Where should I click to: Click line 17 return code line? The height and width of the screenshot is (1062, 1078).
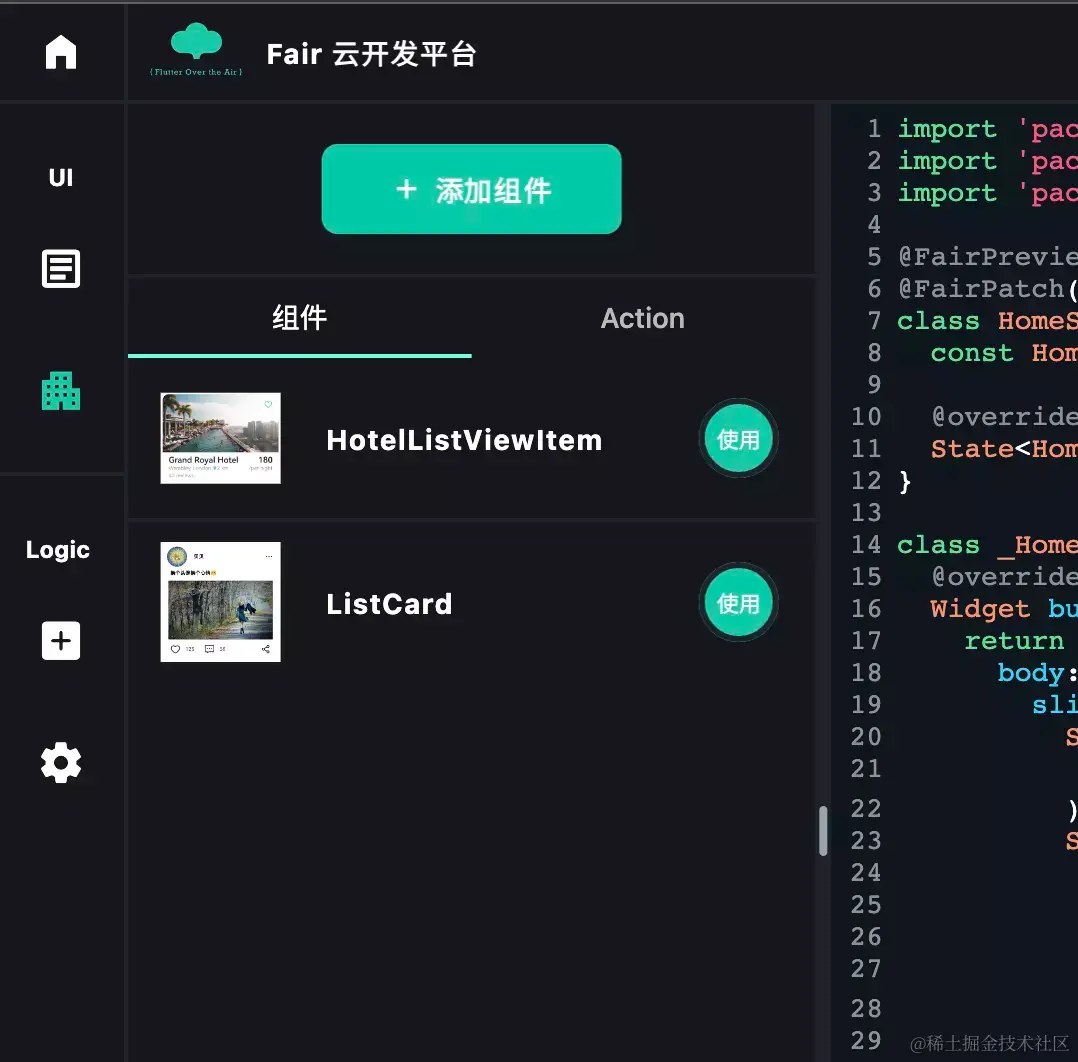coord(1014,641)
